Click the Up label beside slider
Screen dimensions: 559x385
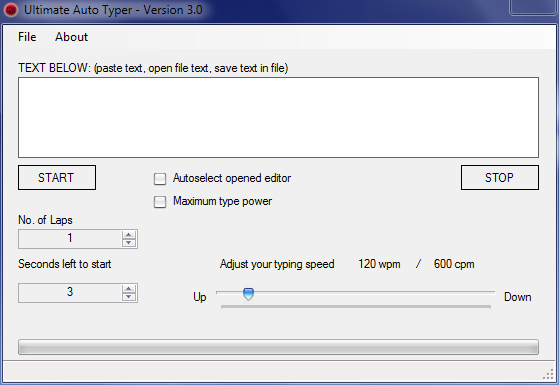(200, 297)
